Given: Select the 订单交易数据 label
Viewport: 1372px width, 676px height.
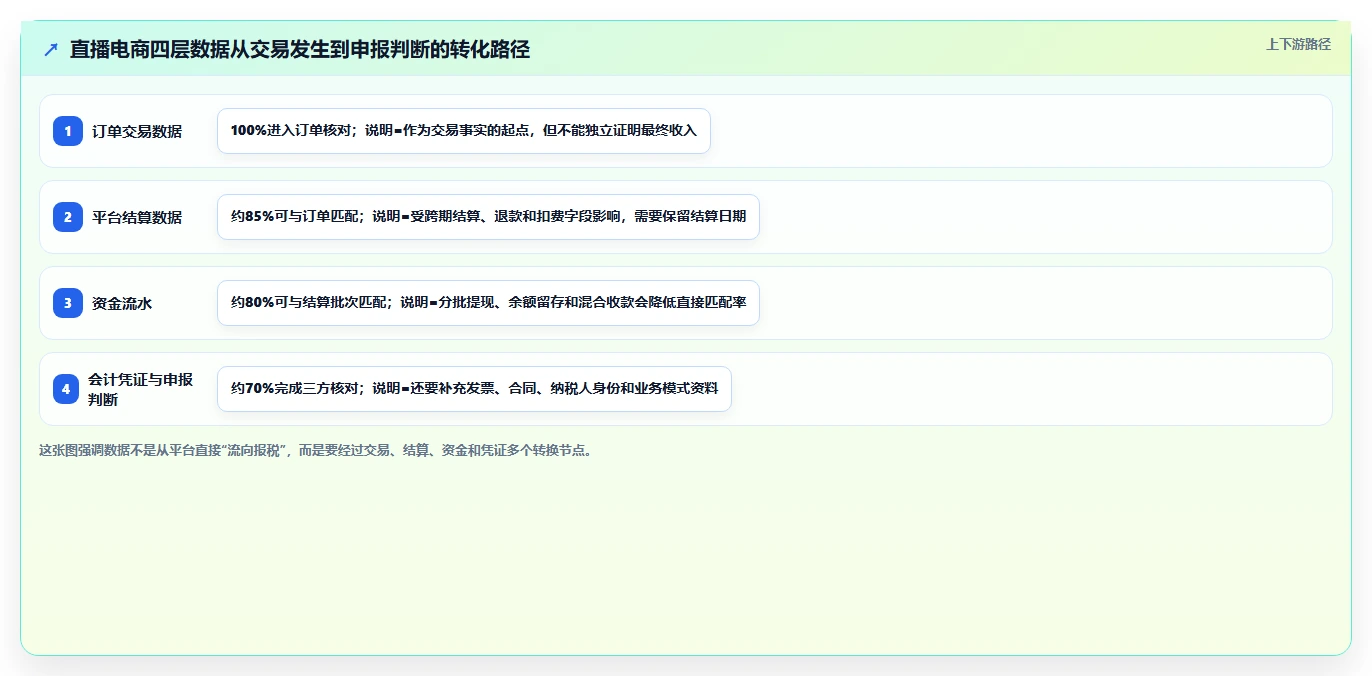Looking at the screenshot, I should tap(137, 131).
